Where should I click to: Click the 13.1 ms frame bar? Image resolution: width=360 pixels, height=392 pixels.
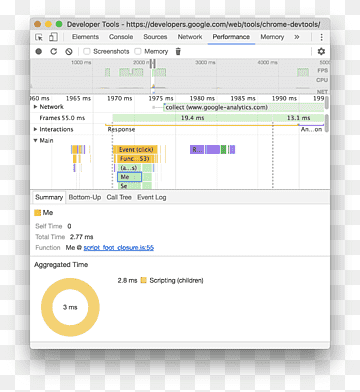[298, 118]
